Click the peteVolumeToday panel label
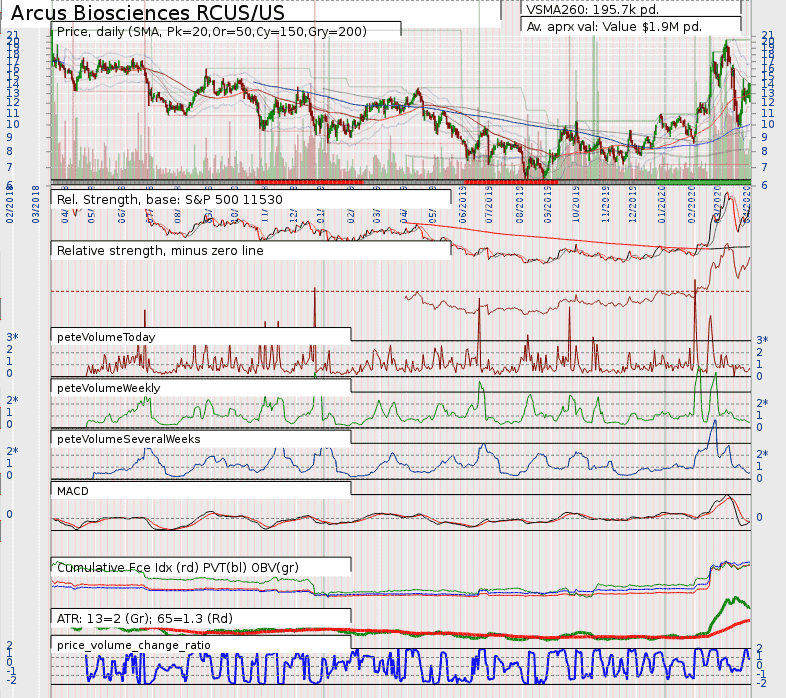The height and width of the screenshot is (698, 786). pos(106,337)
